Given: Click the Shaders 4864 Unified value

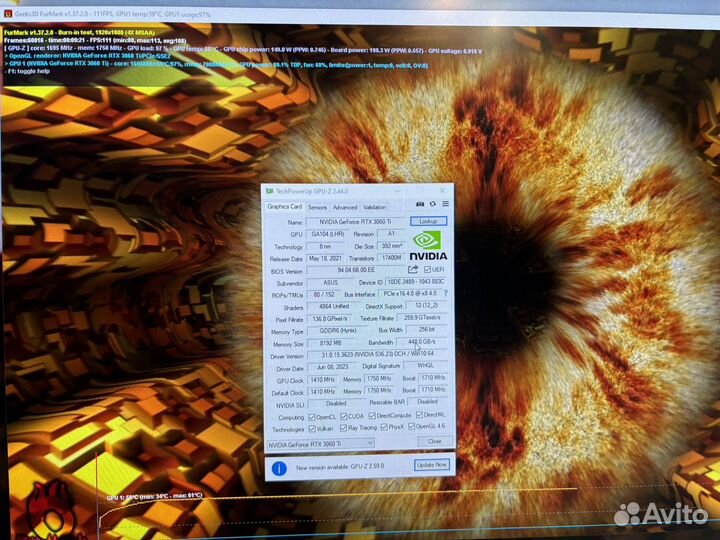Looking at the screenshot, I should [x=335, y=306].
